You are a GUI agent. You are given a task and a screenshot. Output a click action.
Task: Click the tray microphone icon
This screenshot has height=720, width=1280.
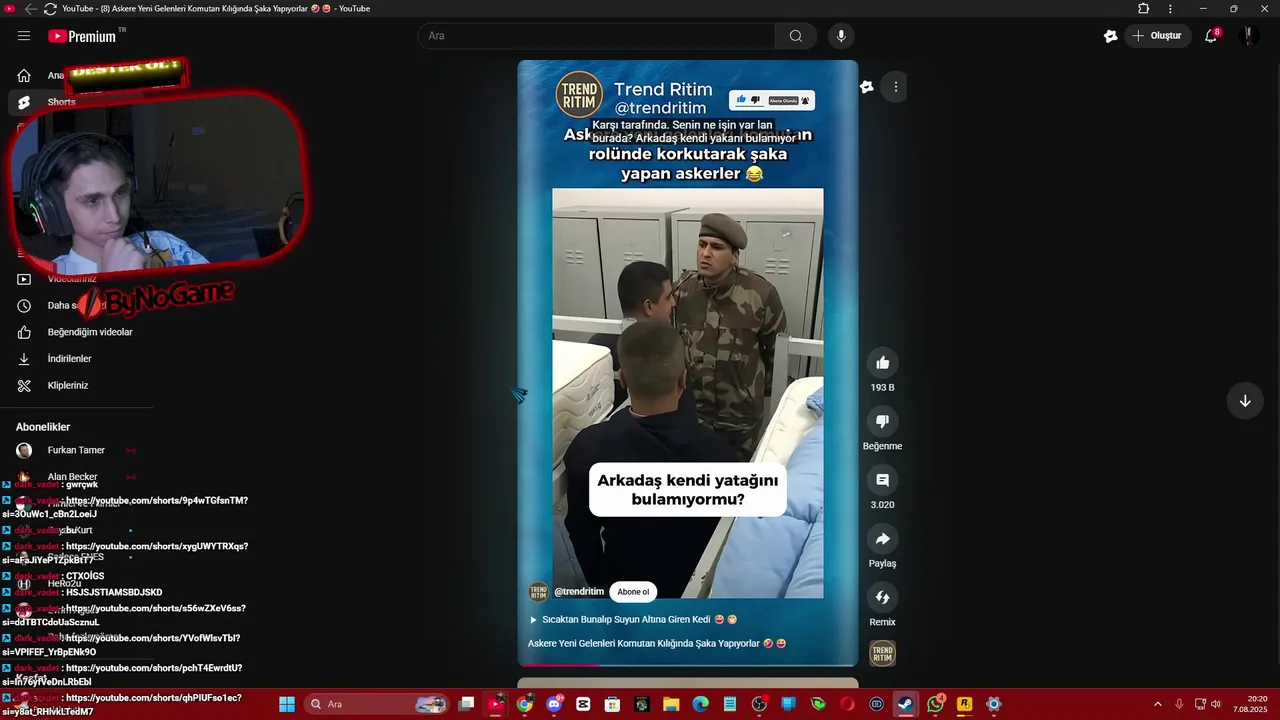point(1180,704)
